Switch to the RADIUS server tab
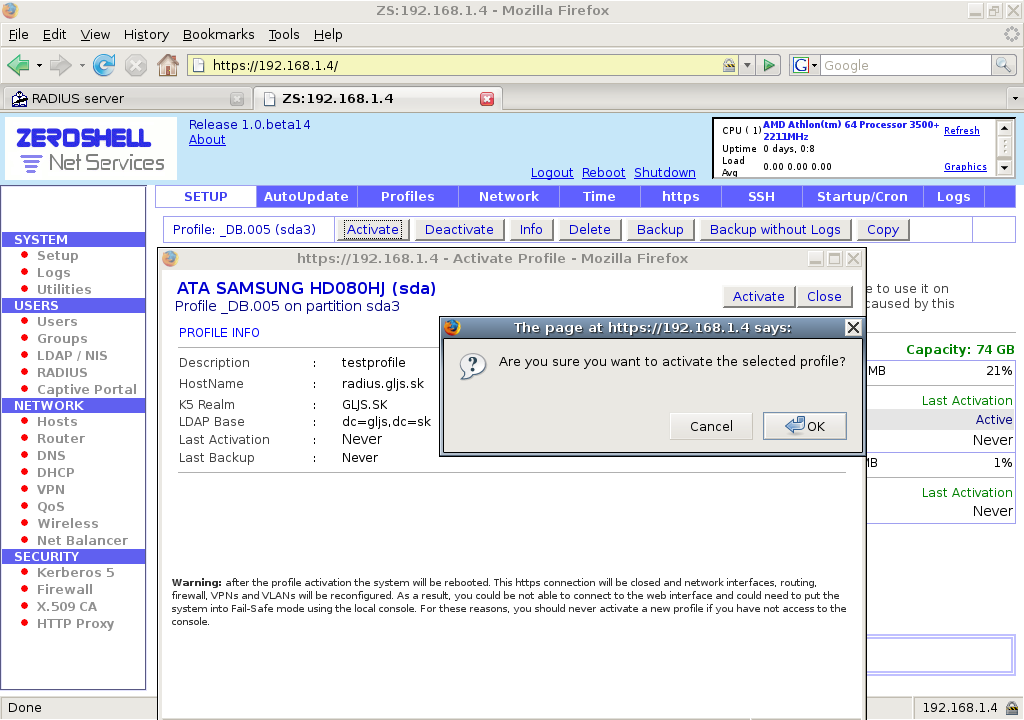The image size is (1024, 720). [x=127, y=99]
